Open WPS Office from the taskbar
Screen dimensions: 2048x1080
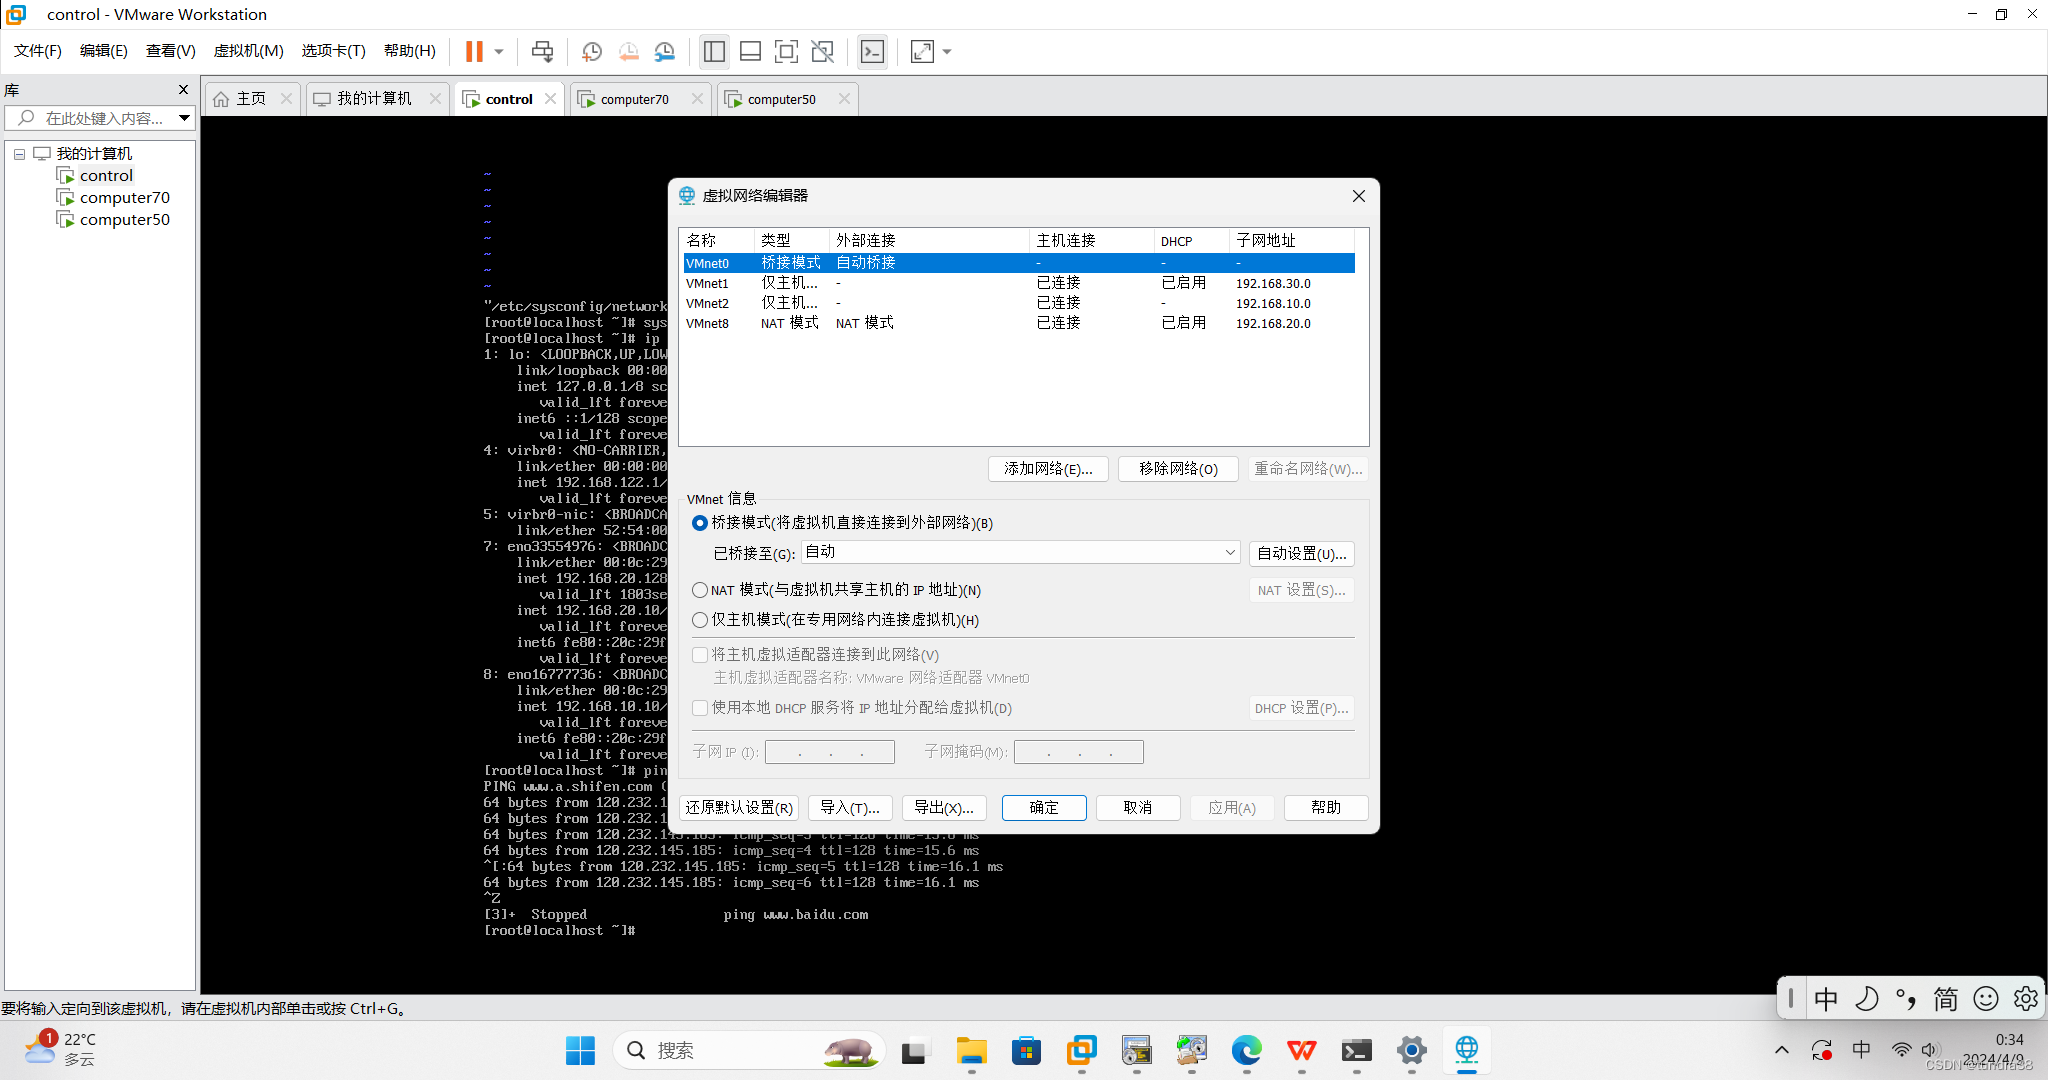(x=1301, y=1050)
